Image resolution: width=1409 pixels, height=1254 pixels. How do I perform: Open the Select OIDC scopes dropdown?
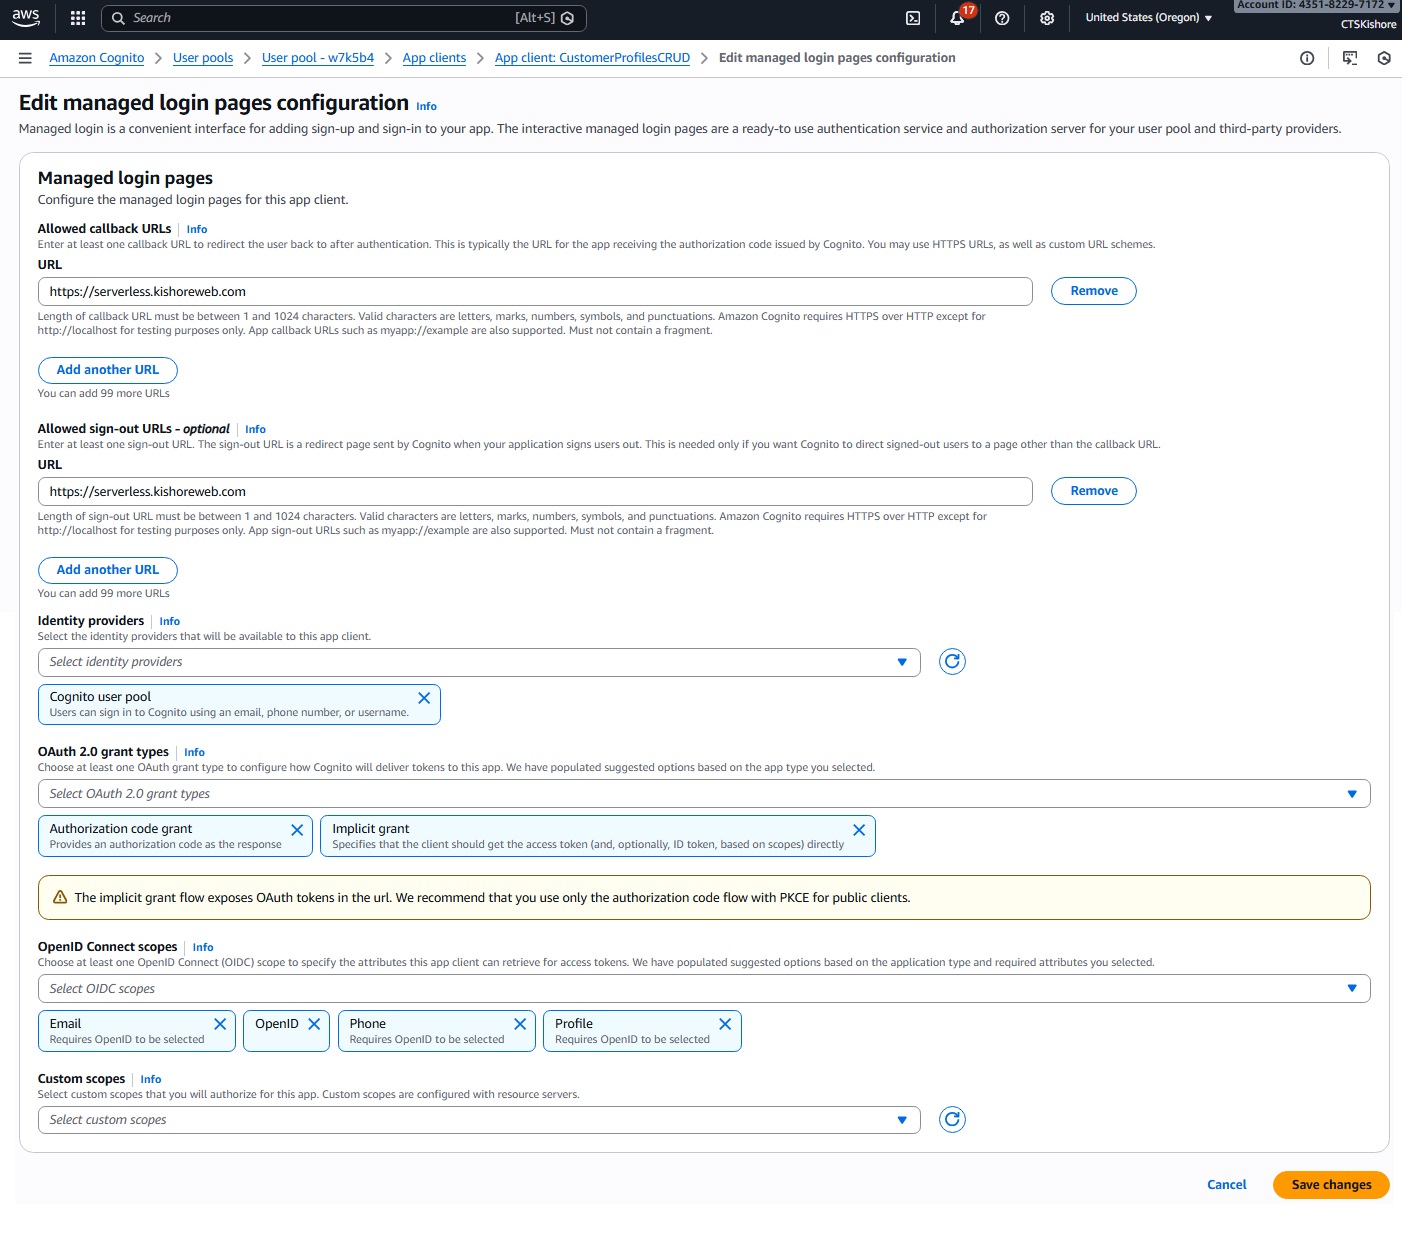coord(703,989)
